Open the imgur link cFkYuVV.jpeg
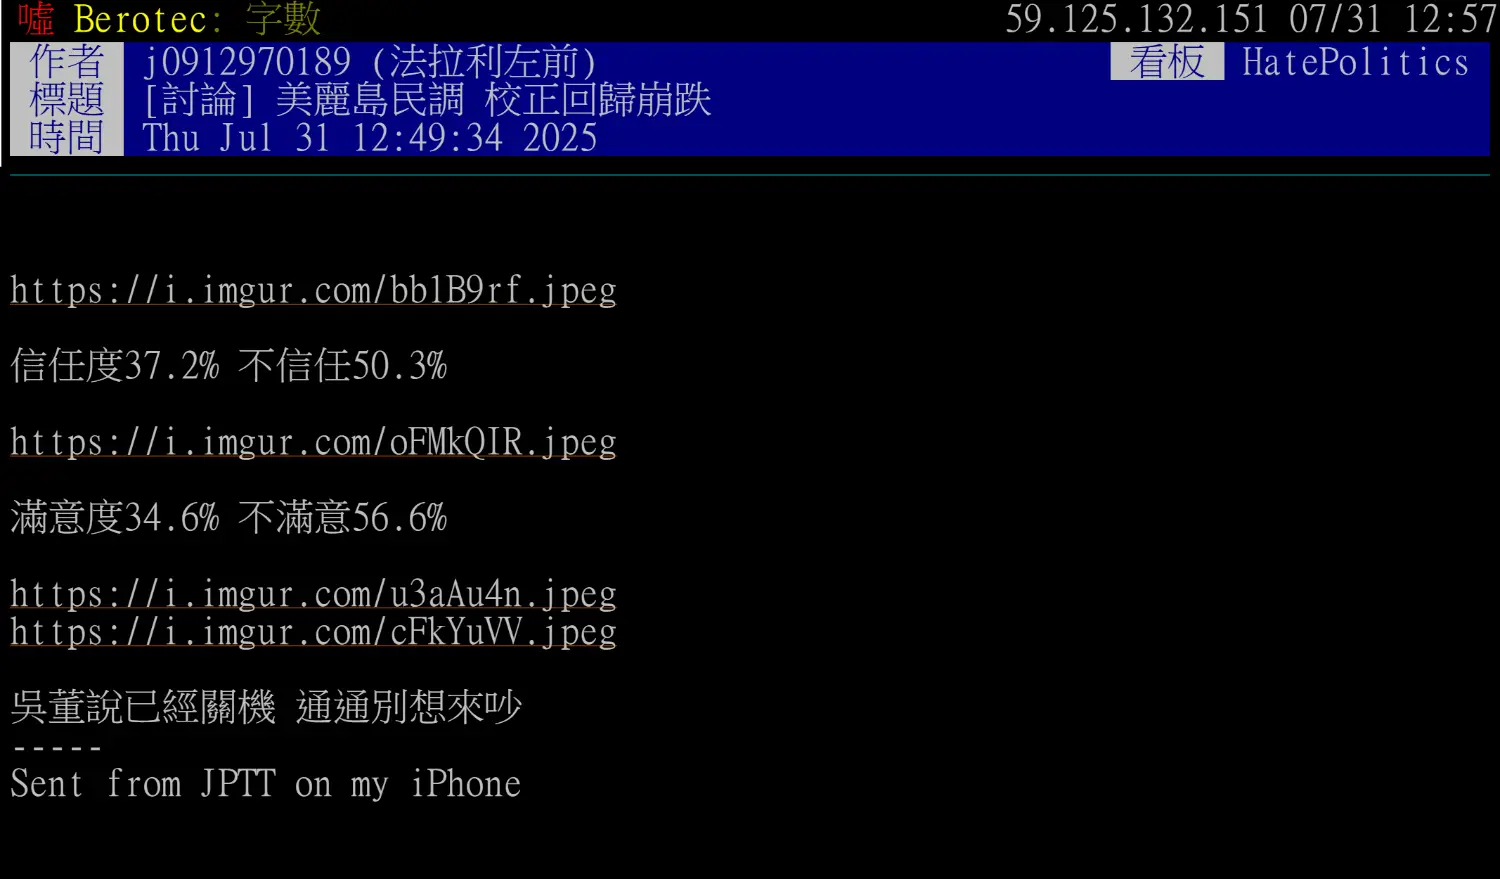The width and height of the screenshot is (1500, 879). [x=313, y=632]
